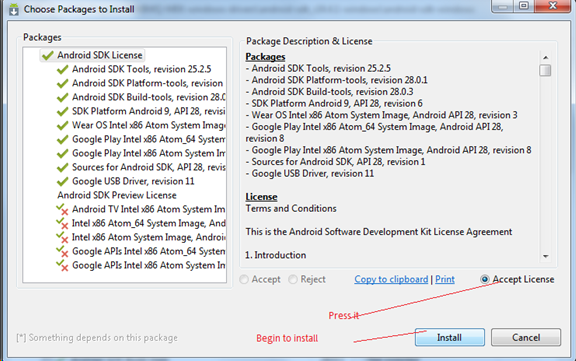Image resolution: width=576 pixels, height=361 pixels.
Task: Click the check icon beside Sources for Android SDK
Action: [x=62, y=167]
